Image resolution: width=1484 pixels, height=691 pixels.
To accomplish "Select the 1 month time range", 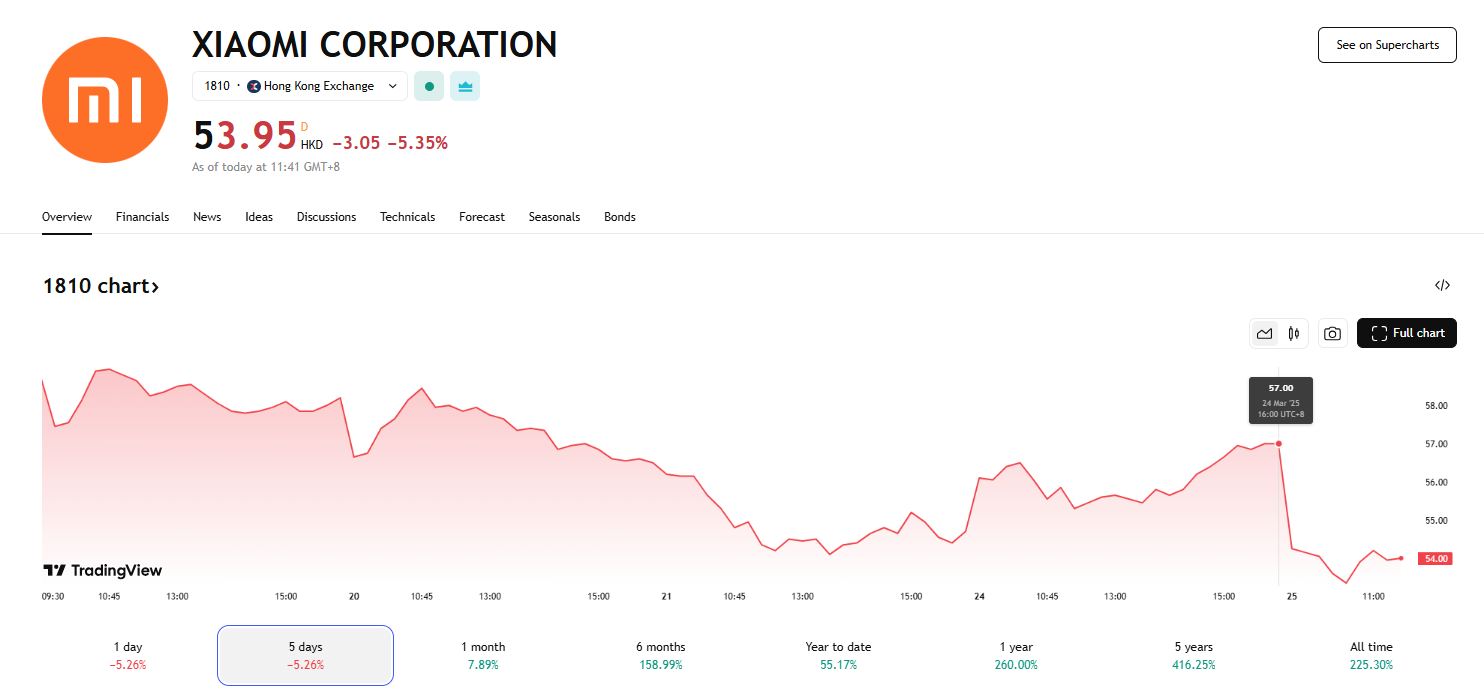I will [x=483, y=655].
